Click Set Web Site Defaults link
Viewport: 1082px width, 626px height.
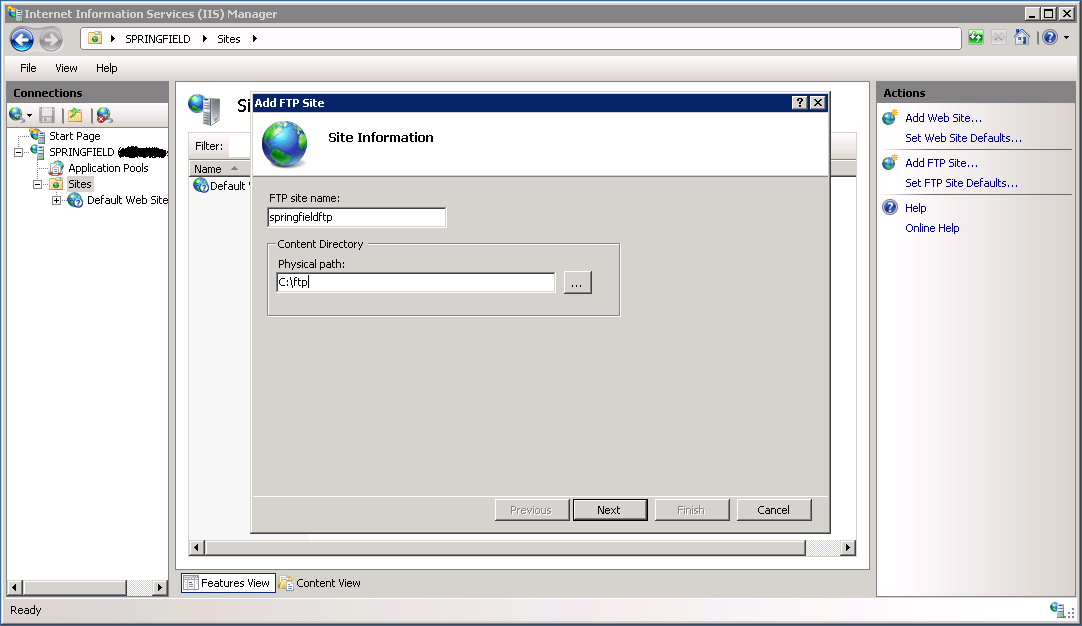pyautogui.click(x=963, y=138)
